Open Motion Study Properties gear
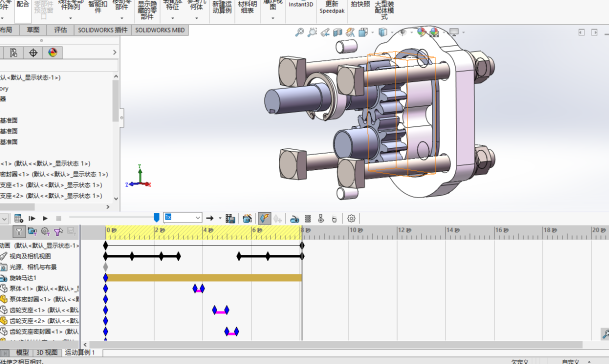The height and width of the screenshot is (364, 609). click(351, 218)
